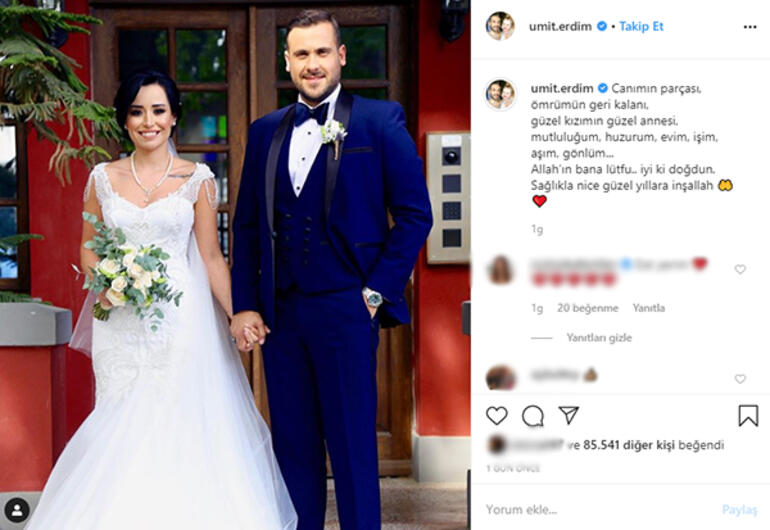Click the header profile avatar
This screenshot has height=530, width=770.
[x=500, y=26]
